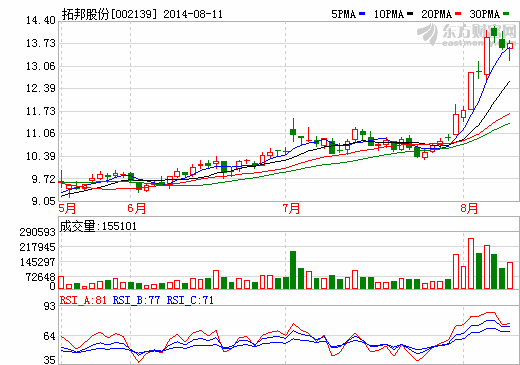Click the 9.72 price axis label
Viewport: 520px width, 365px height.
click(x=44, y=179)
